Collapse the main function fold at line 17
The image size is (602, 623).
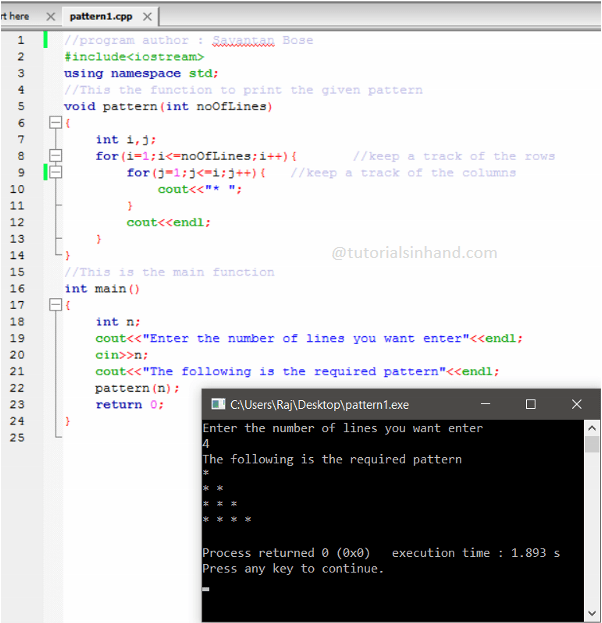point(55,305)
